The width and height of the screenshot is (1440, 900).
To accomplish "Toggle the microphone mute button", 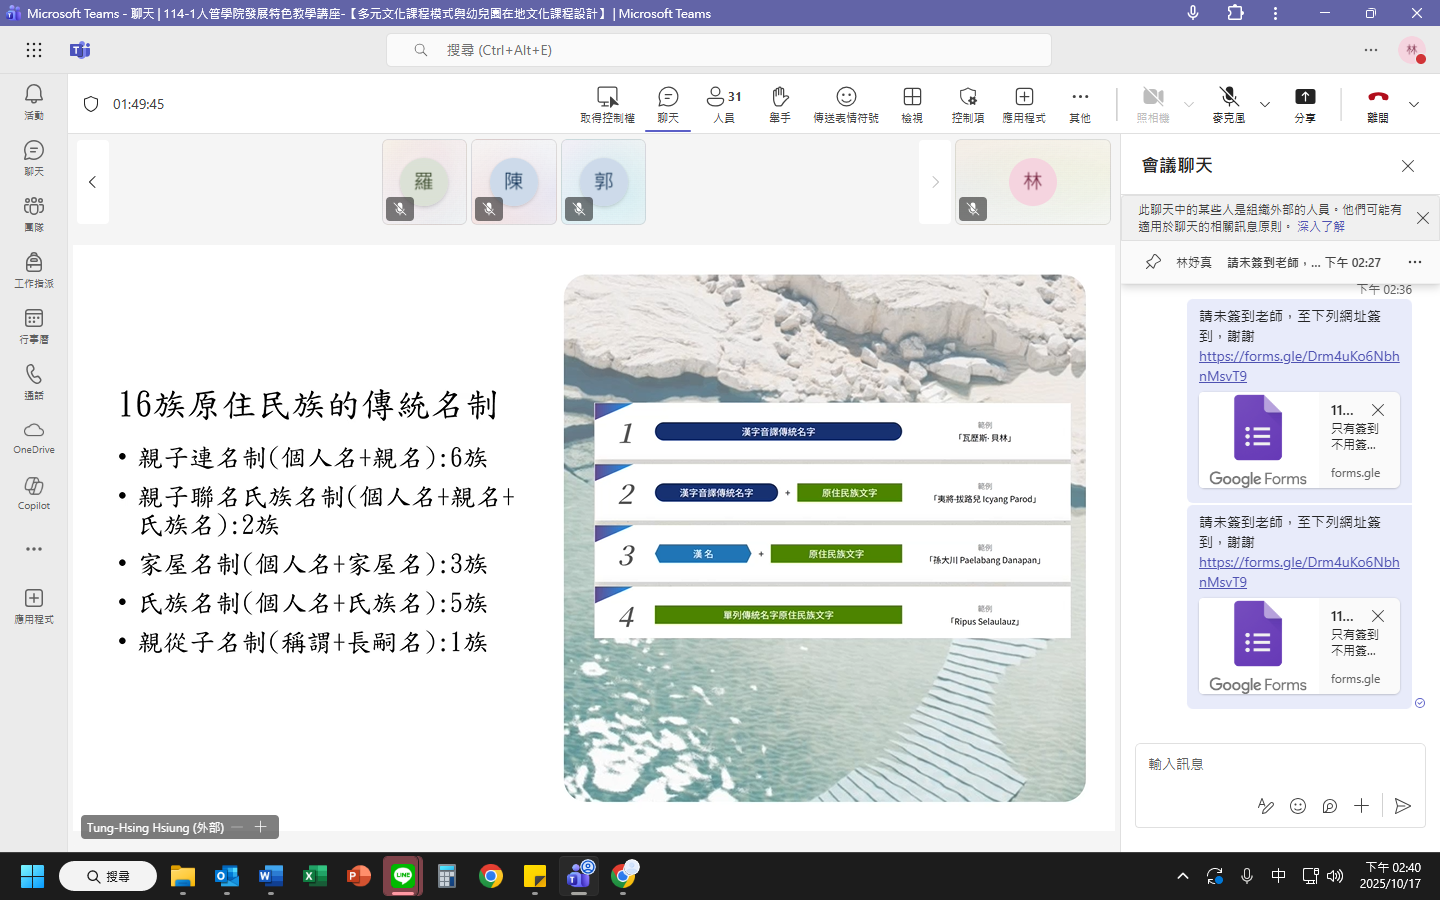I will tap(1229, 104).
